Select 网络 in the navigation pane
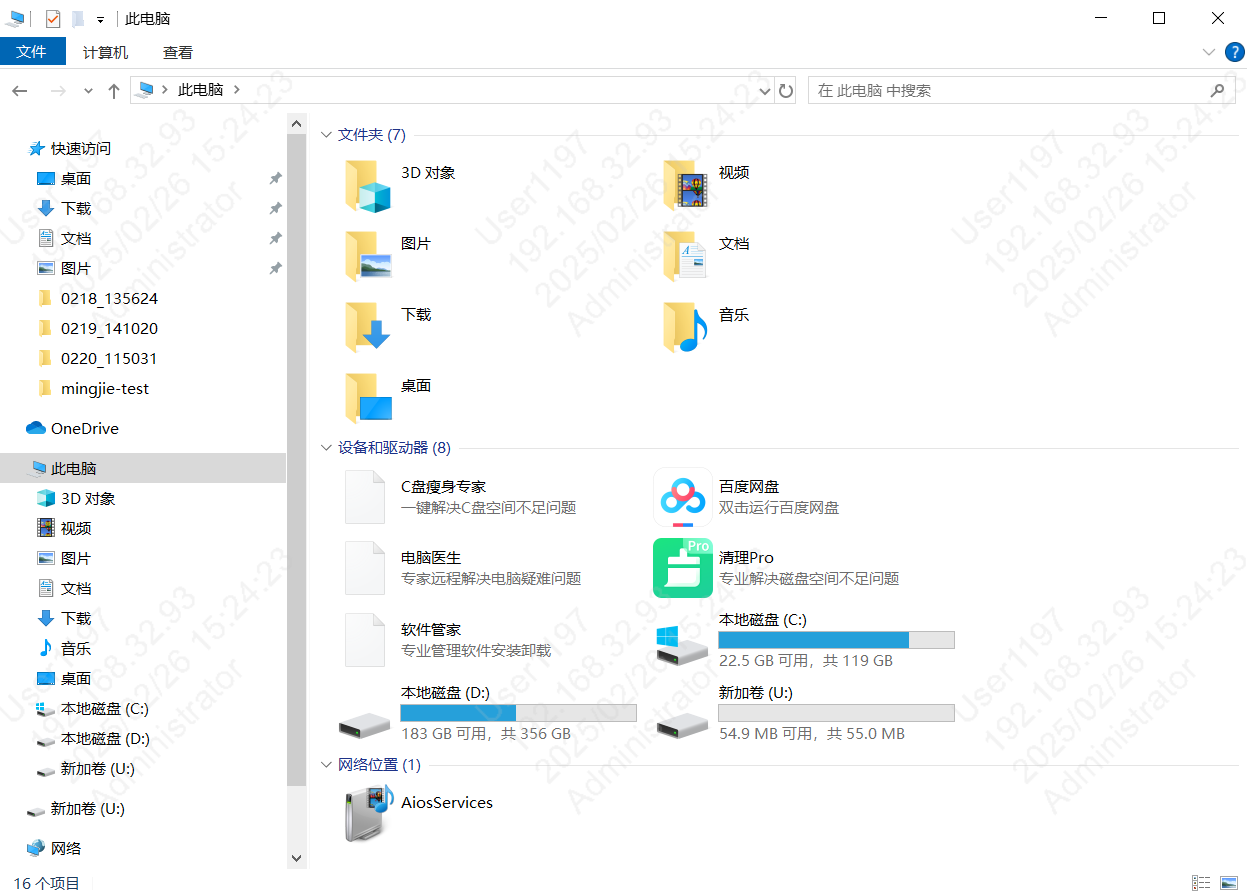The image size is (1247, 893). pos(66,848)
